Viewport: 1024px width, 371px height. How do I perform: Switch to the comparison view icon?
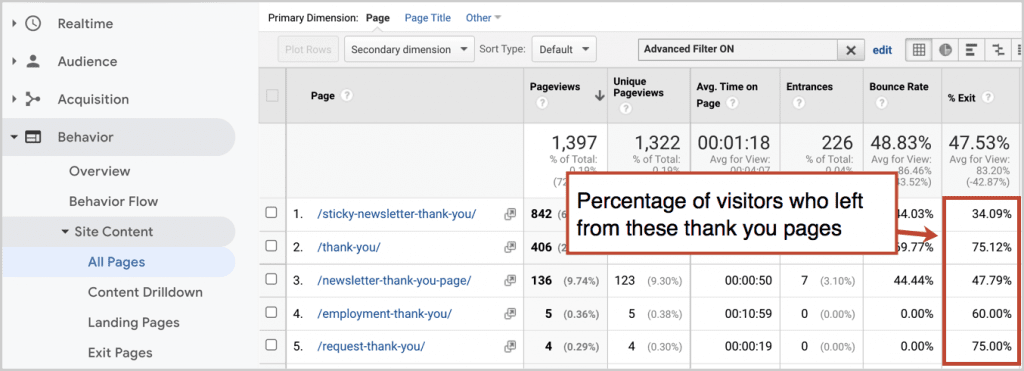[x=998, y=50]
